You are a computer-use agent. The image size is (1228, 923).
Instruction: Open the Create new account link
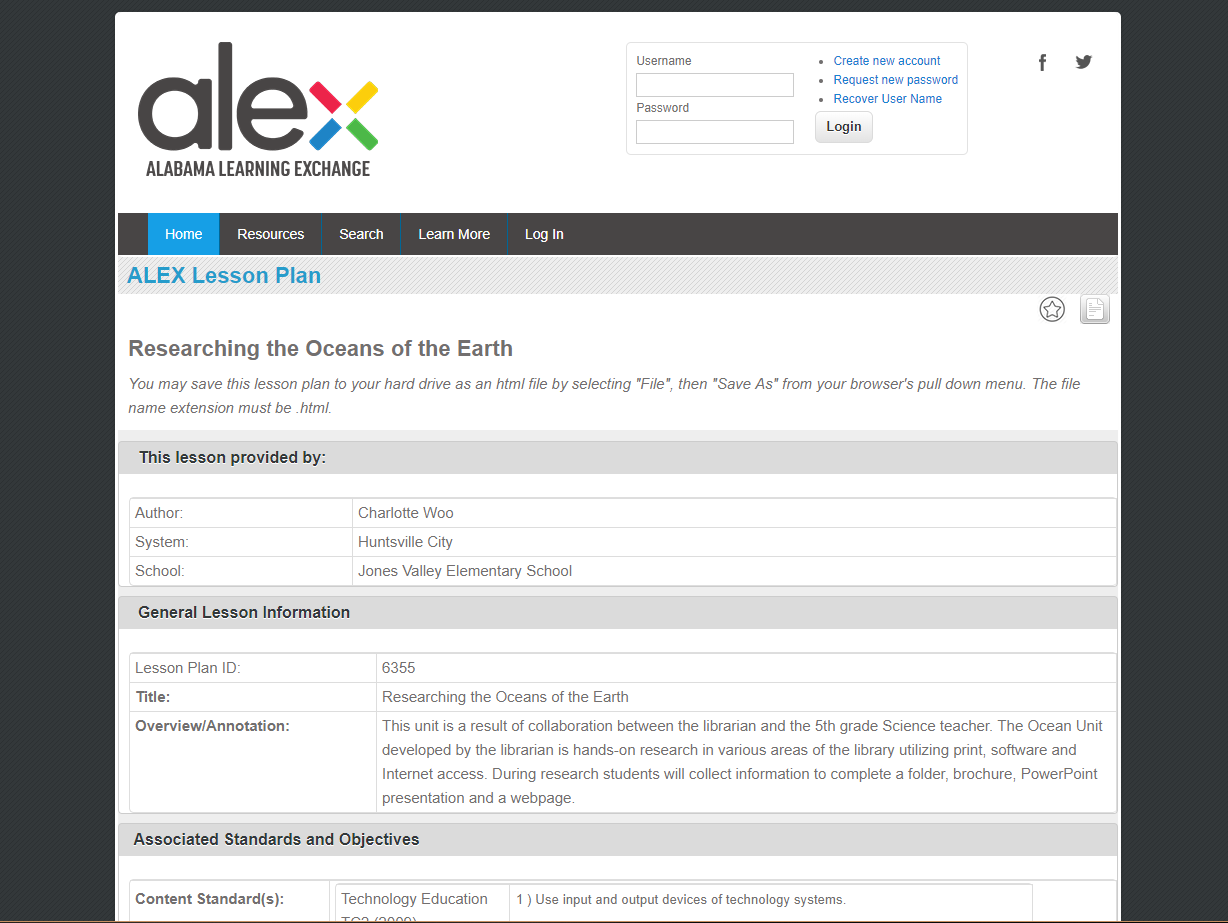pos(886,60)
